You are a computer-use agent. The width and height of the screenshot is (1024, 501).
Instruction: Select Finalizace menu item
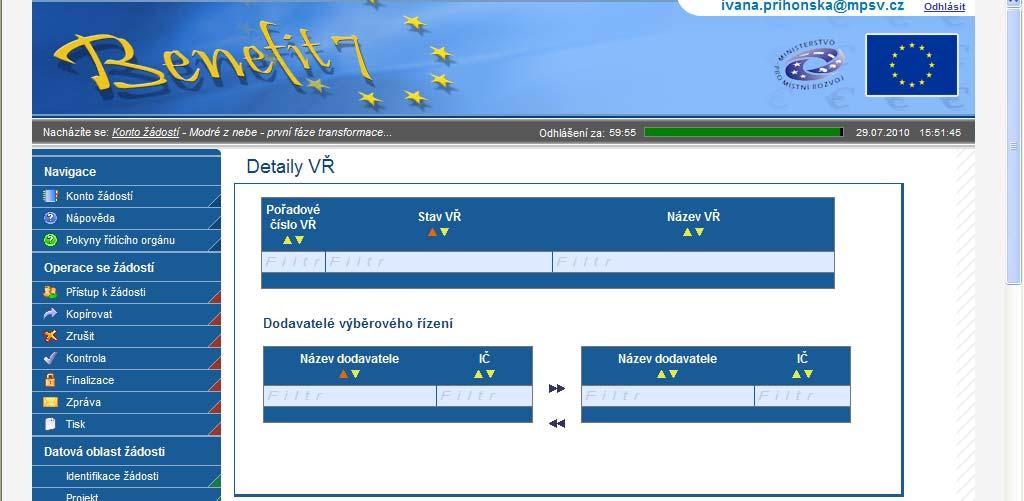[126, 380]
